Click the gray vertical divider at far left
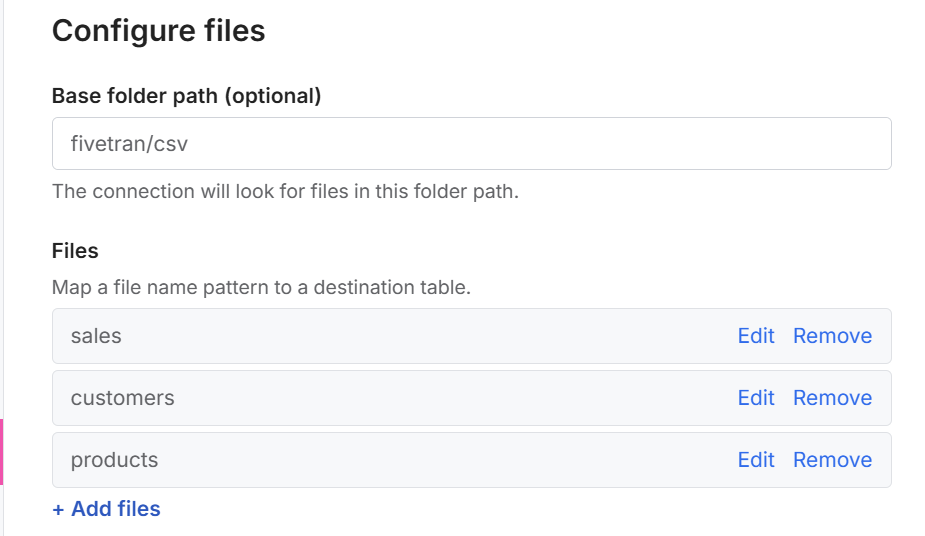Screen dimensions: 925x536 (3, 200)
